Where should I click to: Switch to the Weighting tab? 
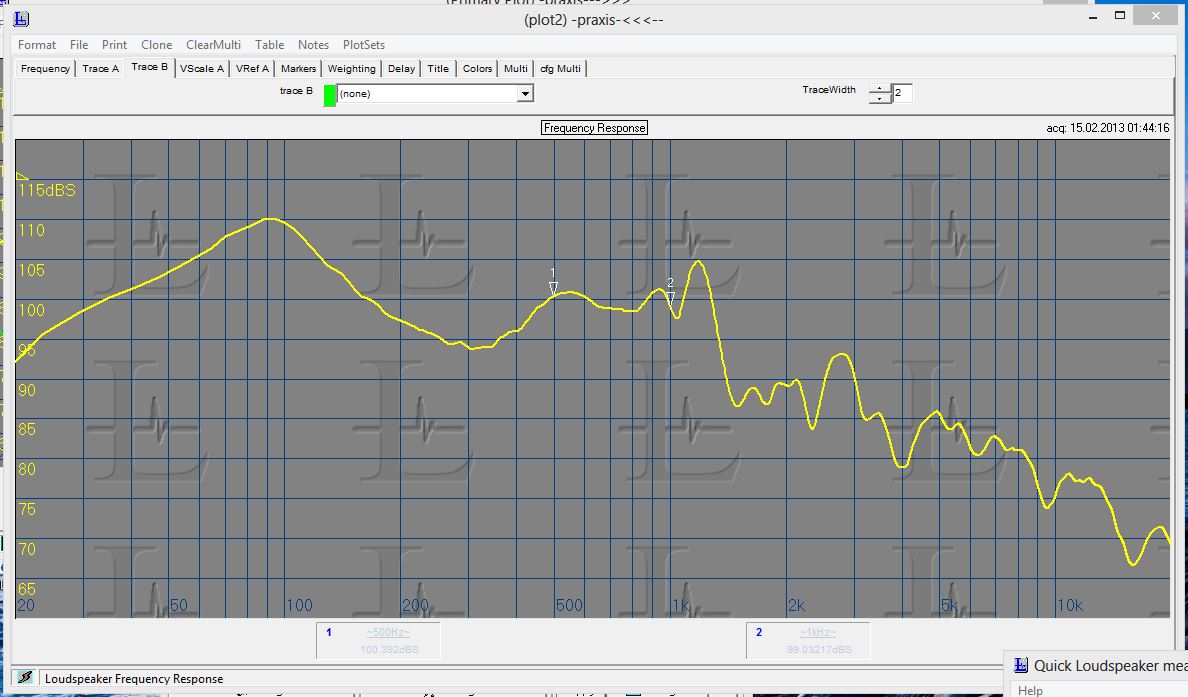tap(352, 68)
